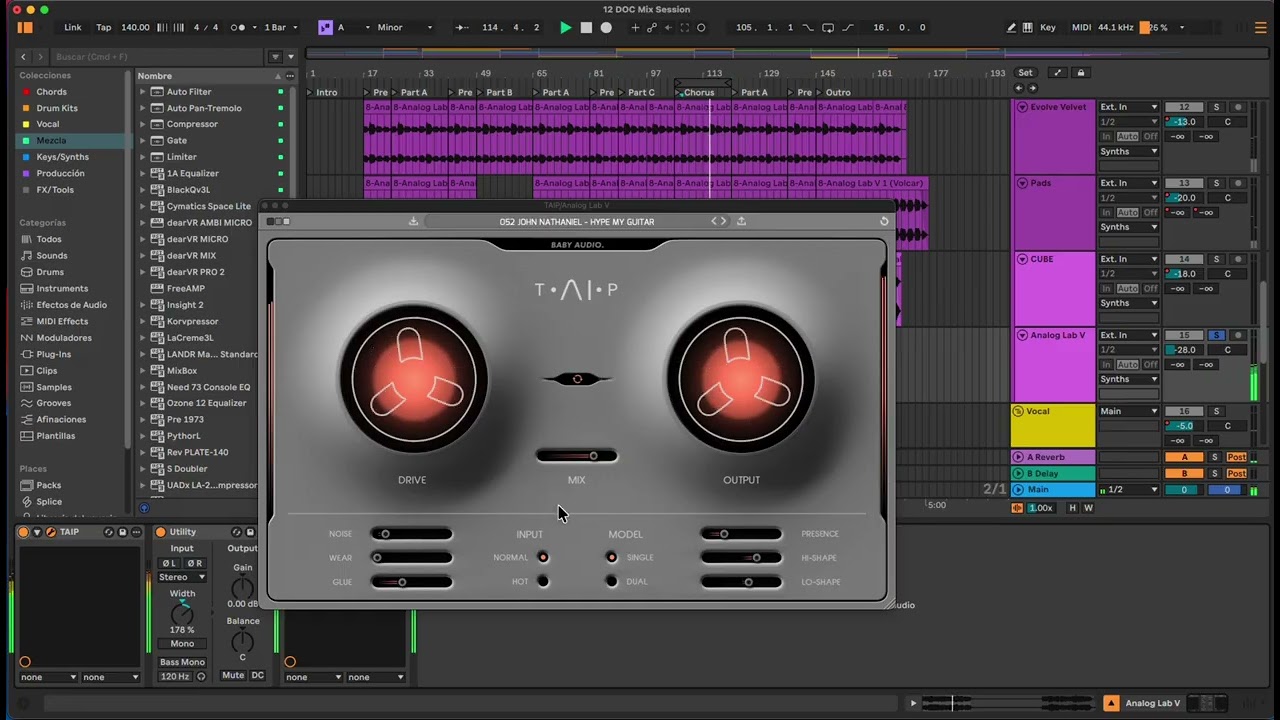Click the center eye icon in TAIP
Screen dimensions: 1280x720
(x=577, y=379)
